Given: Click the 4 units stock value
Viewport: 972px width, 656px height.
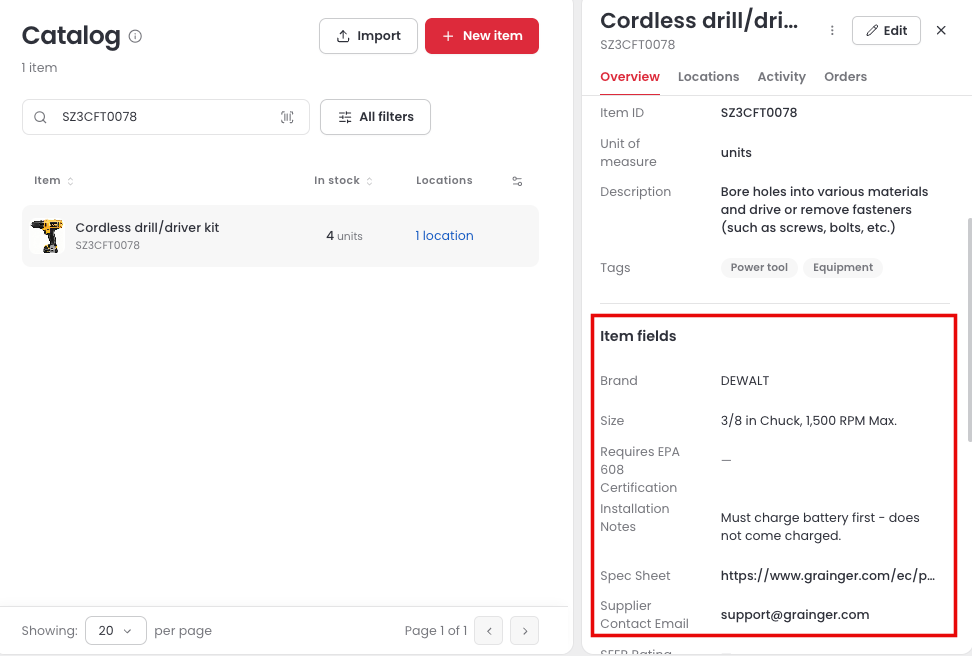Looking at the screenshot, I should 344,236.
